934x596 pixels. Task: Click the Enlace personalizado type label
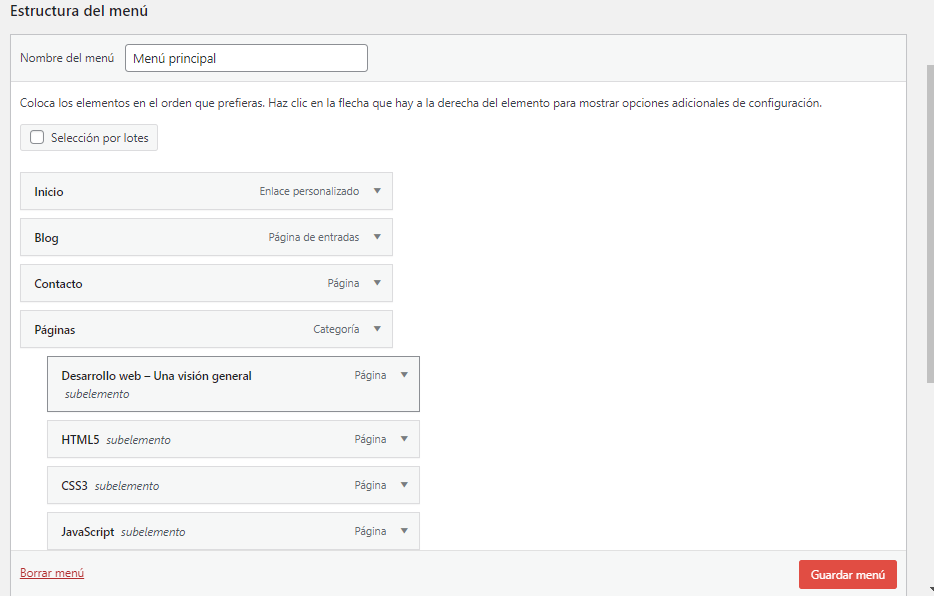[309, 191]
